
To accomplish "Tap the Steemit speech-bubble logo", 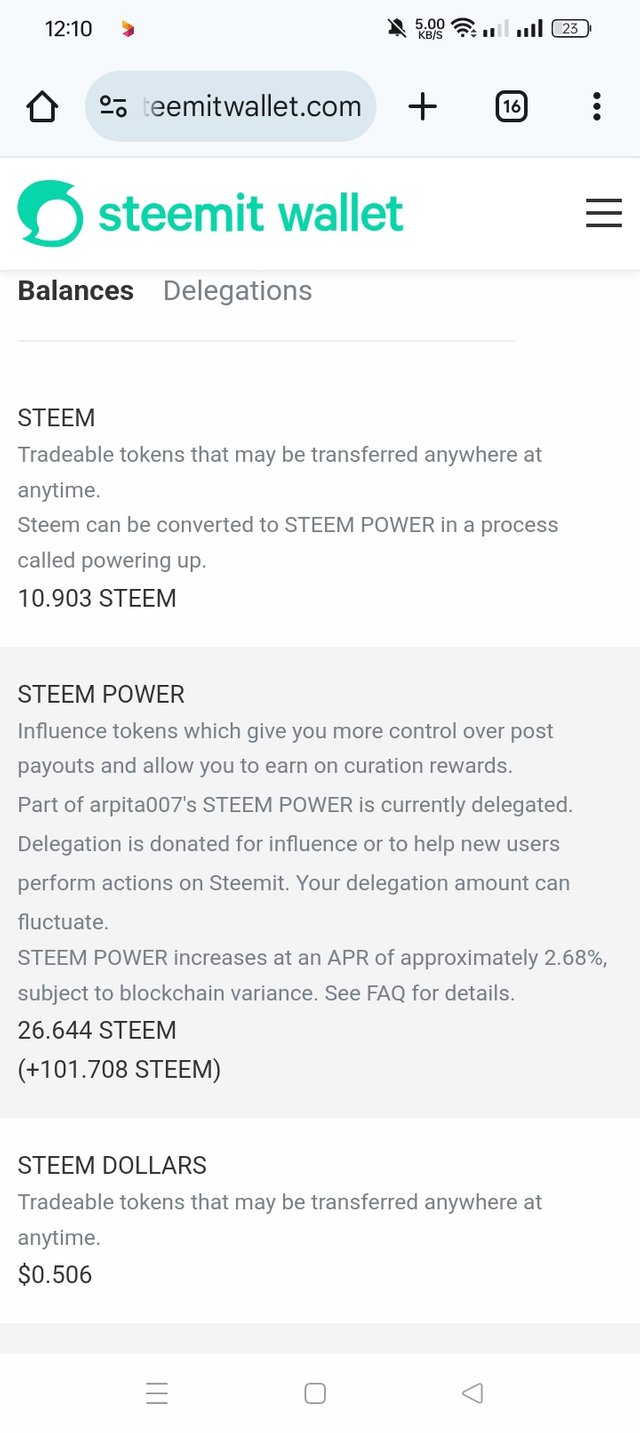I will click(x=50, y=213).
